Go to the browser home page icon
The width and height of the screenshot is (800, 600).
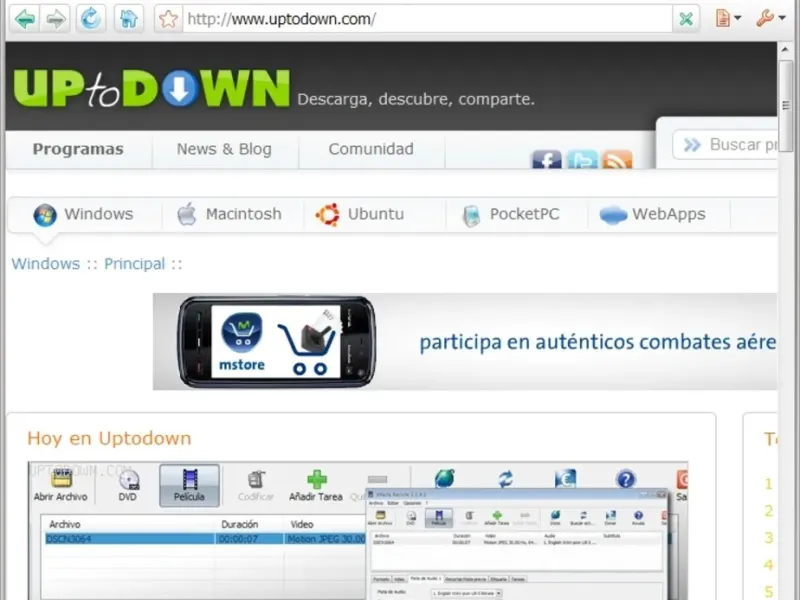coord(129,19)
